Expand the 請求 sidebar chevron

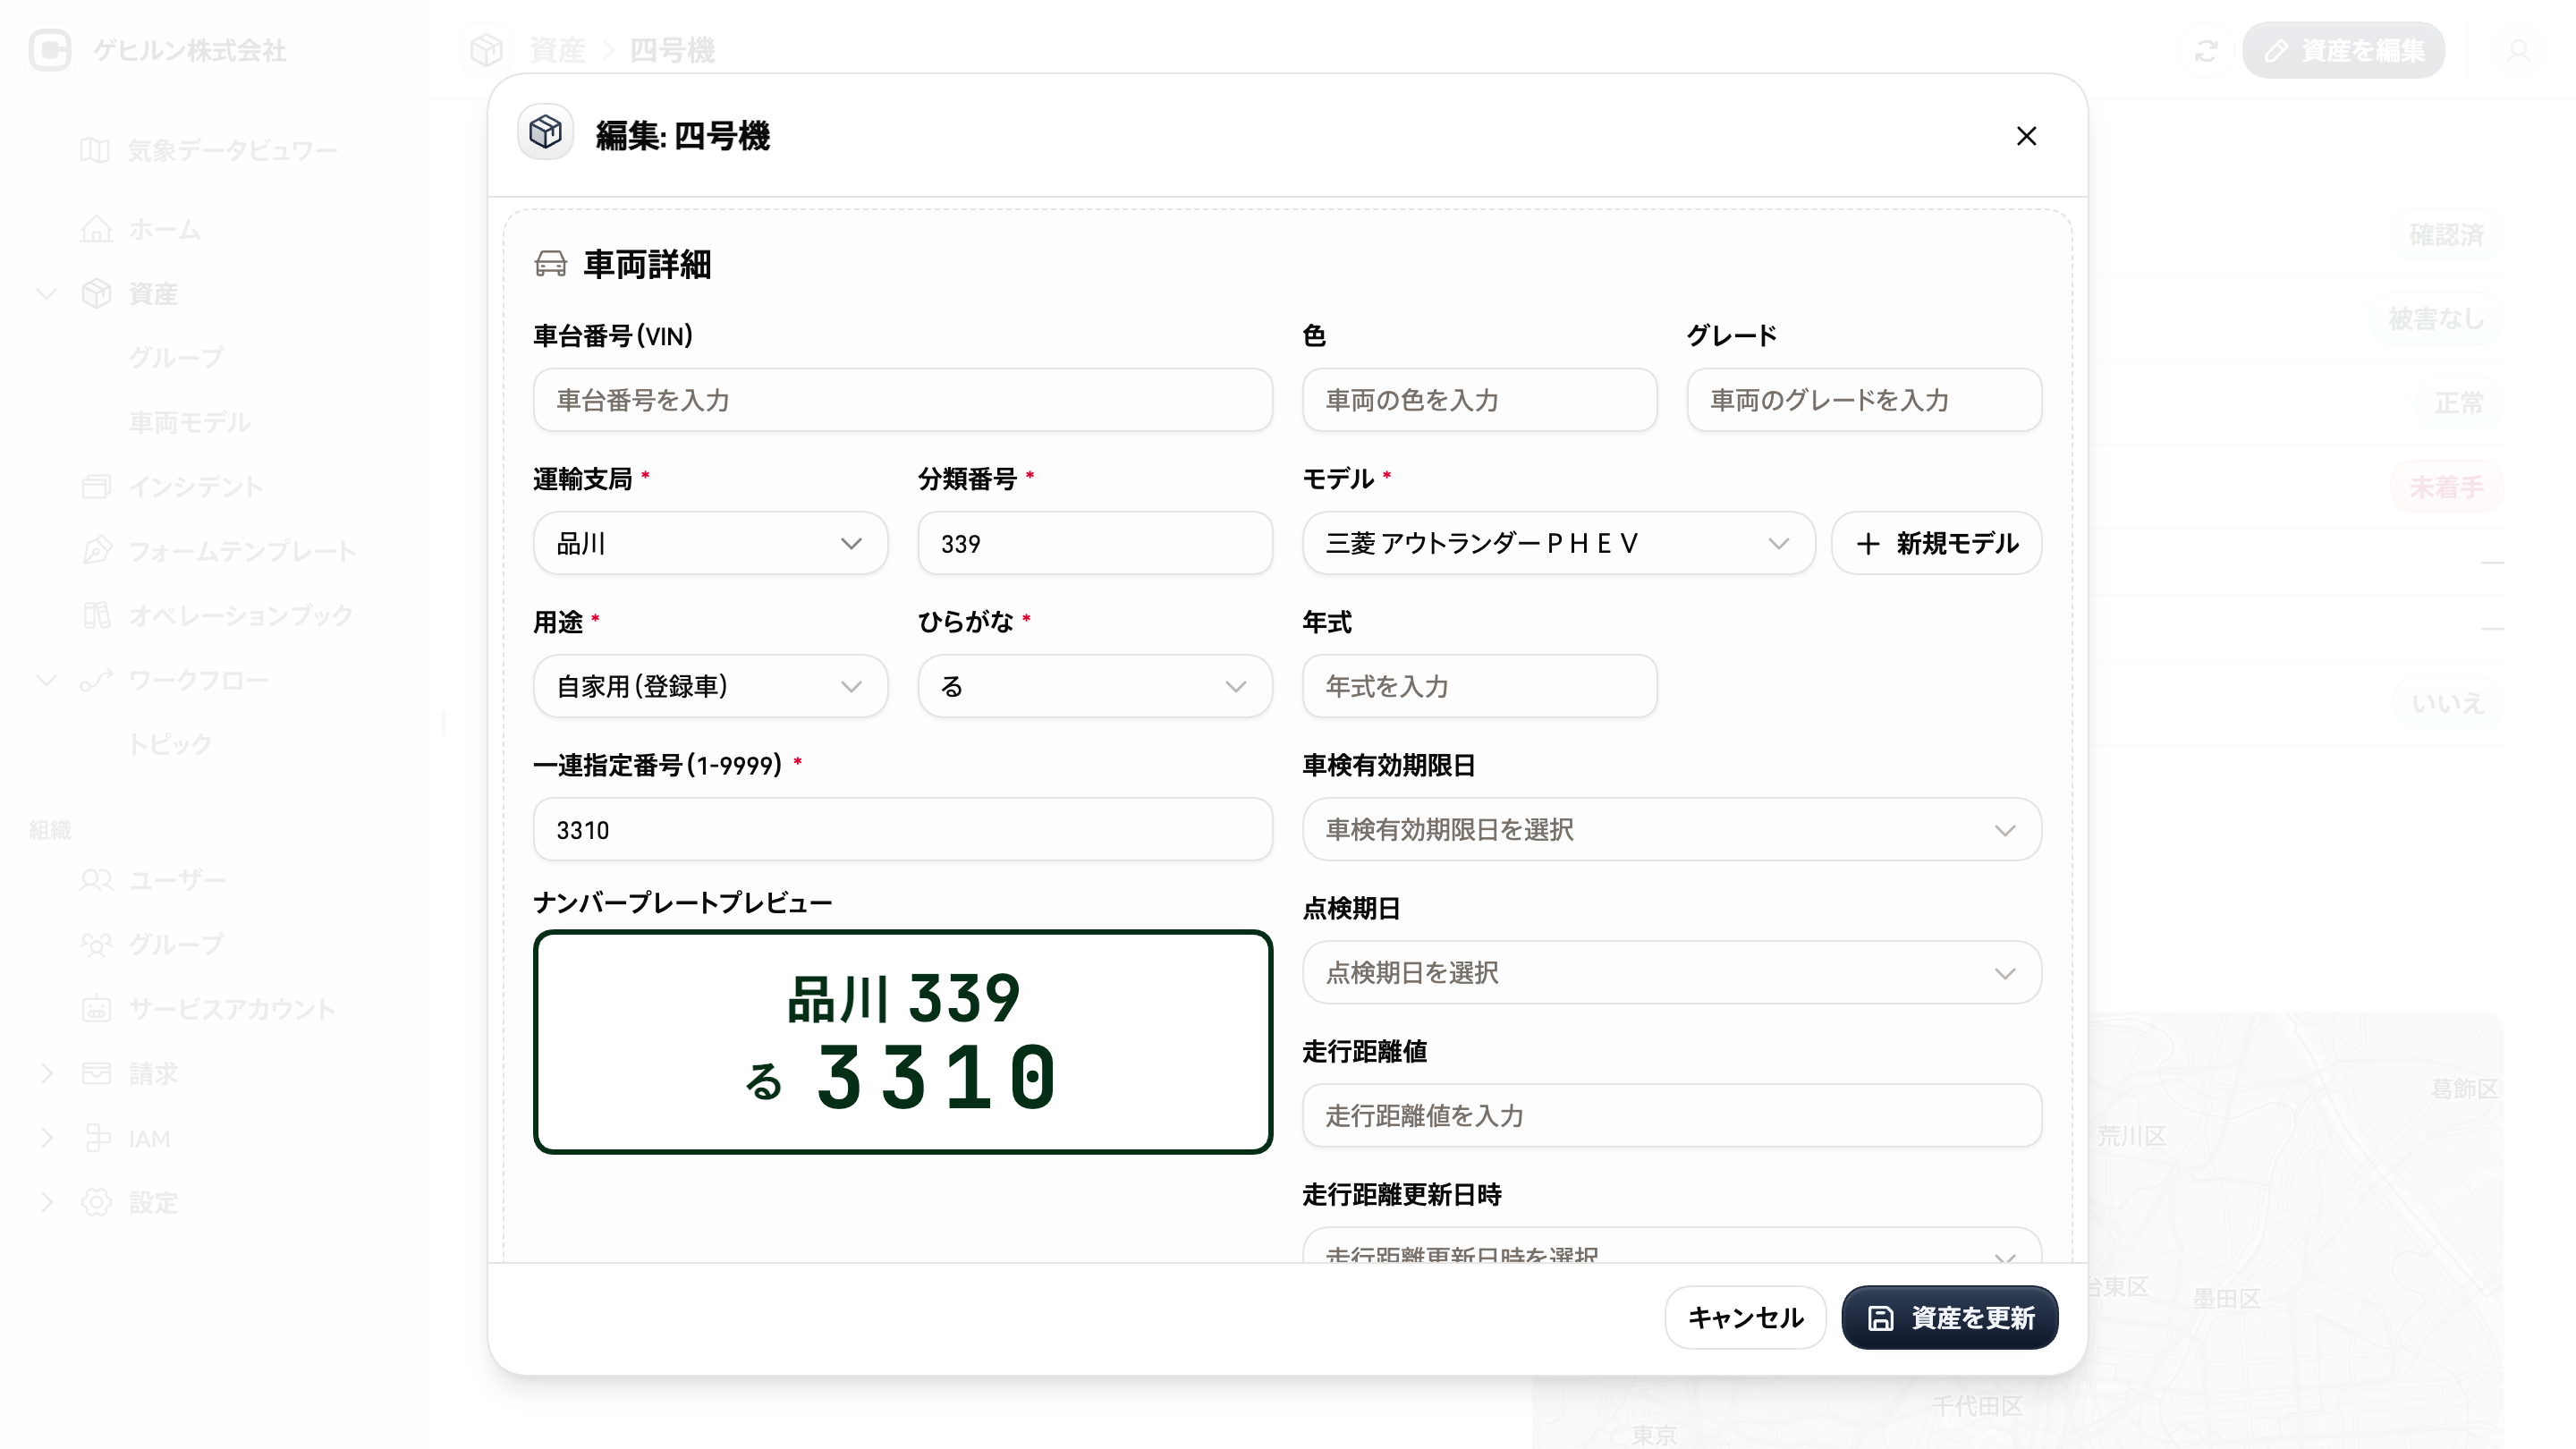click(x=46, y=1073)
